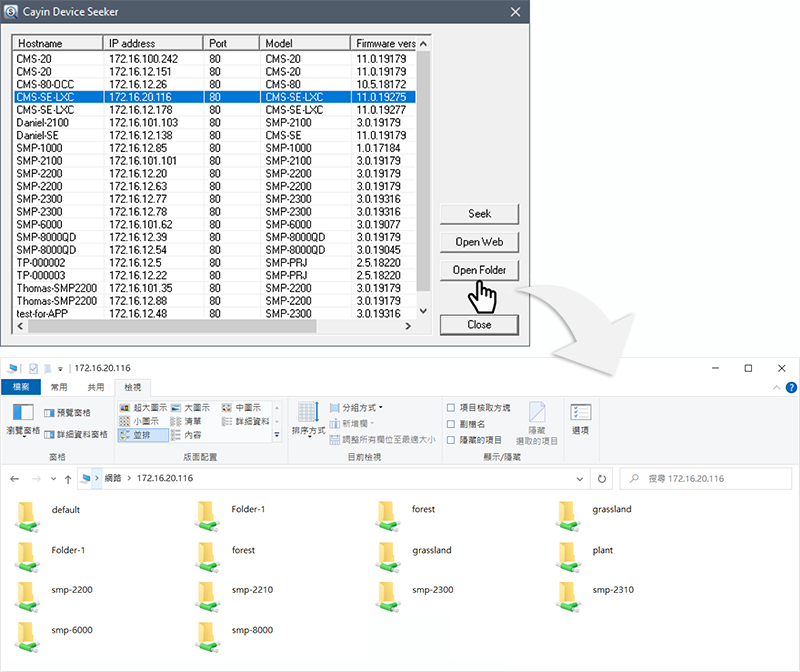This screenshot has width=800, height=672.
Task: Select the CMS-80-OCC device row
Action: tap(215, 85)
